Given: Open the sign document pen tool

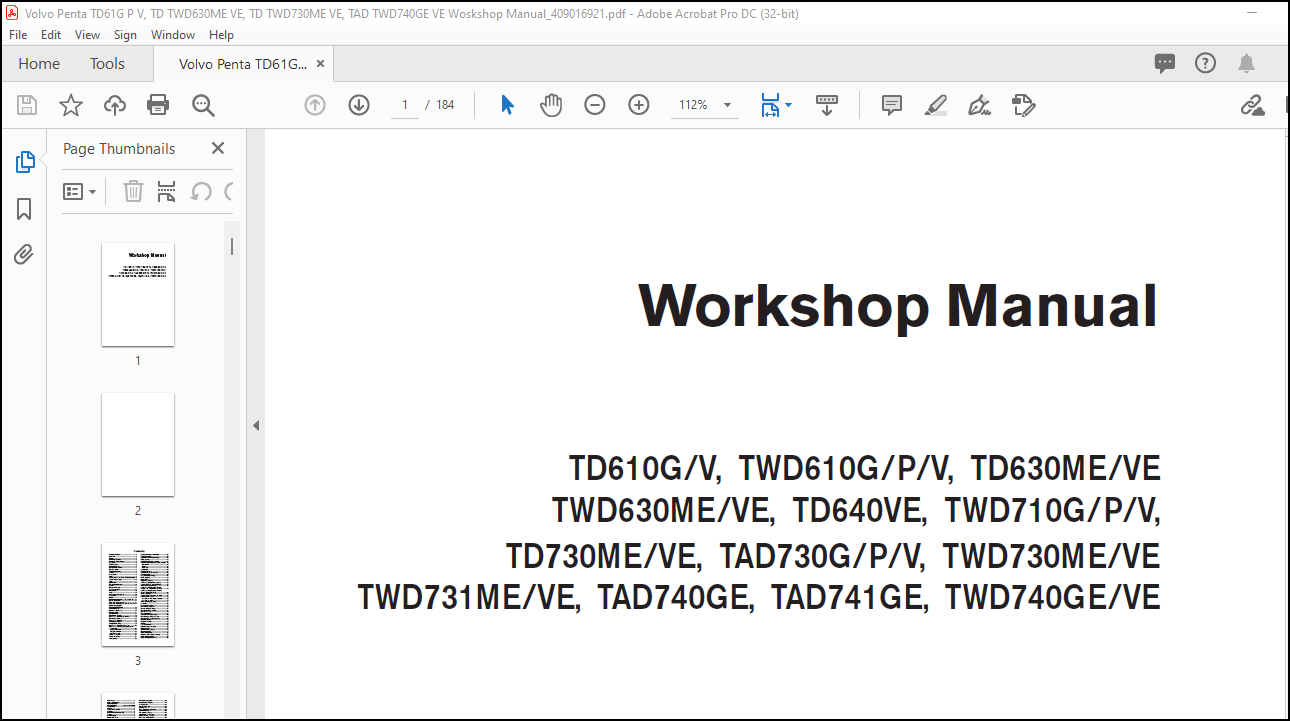Looking at the screenshot, I should pyautogui.click(x=980, y=105).
